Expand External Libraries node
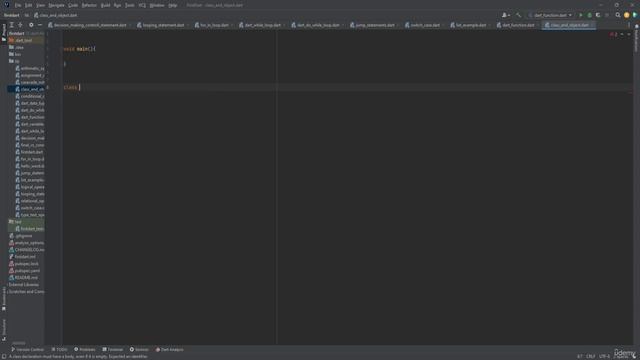Viewport: 640px width, 360px height. 24,284
